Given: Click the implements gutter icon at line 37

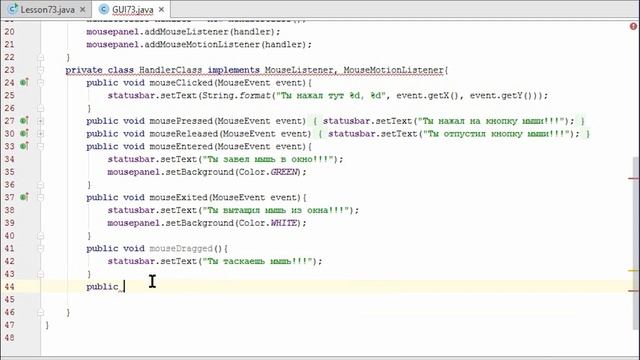Looking at the screenshot, I should (x=24, y=197).
